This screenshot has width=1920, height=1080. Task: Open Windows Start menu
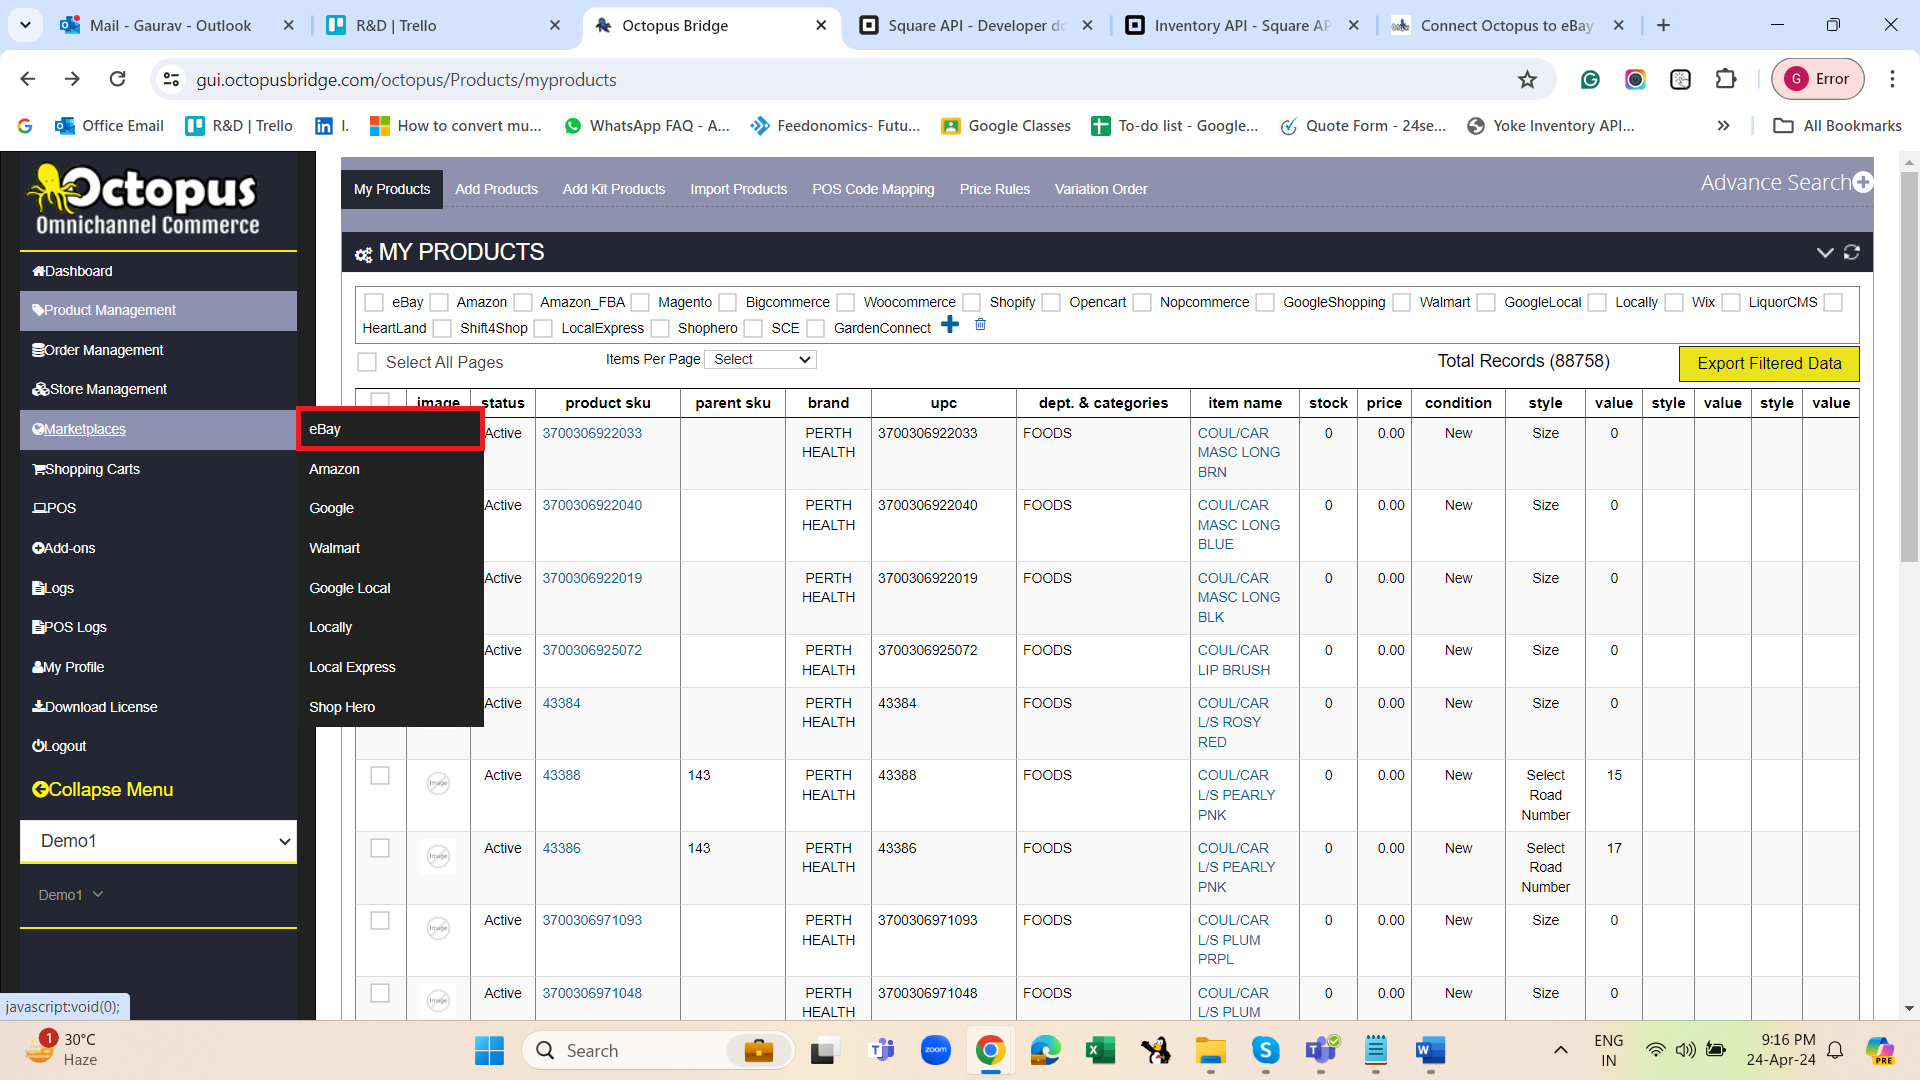(489, 1051)
